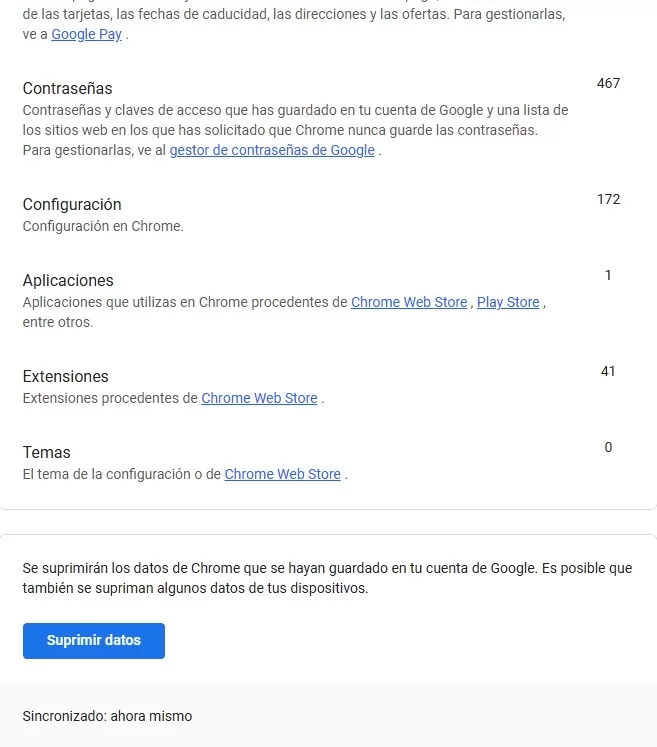
Task: Open the Google Pay link
Action: pyautogui.click(x=86, y=34)
